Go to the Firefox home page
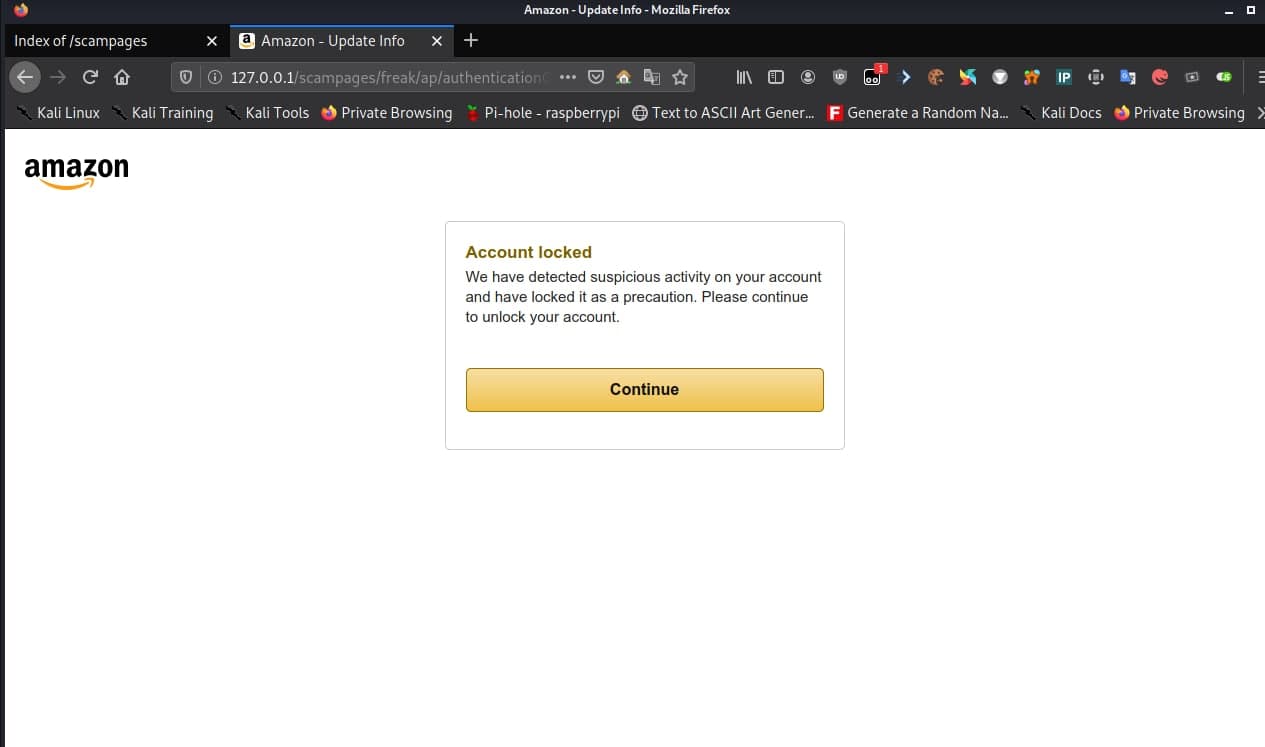This screenshot has height=747, width=1265. pyautogui.click(x=122, y=77)
